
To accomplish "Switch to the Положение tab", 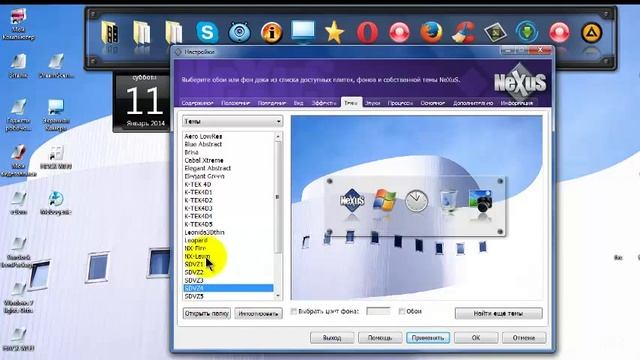I will (235, 103).
